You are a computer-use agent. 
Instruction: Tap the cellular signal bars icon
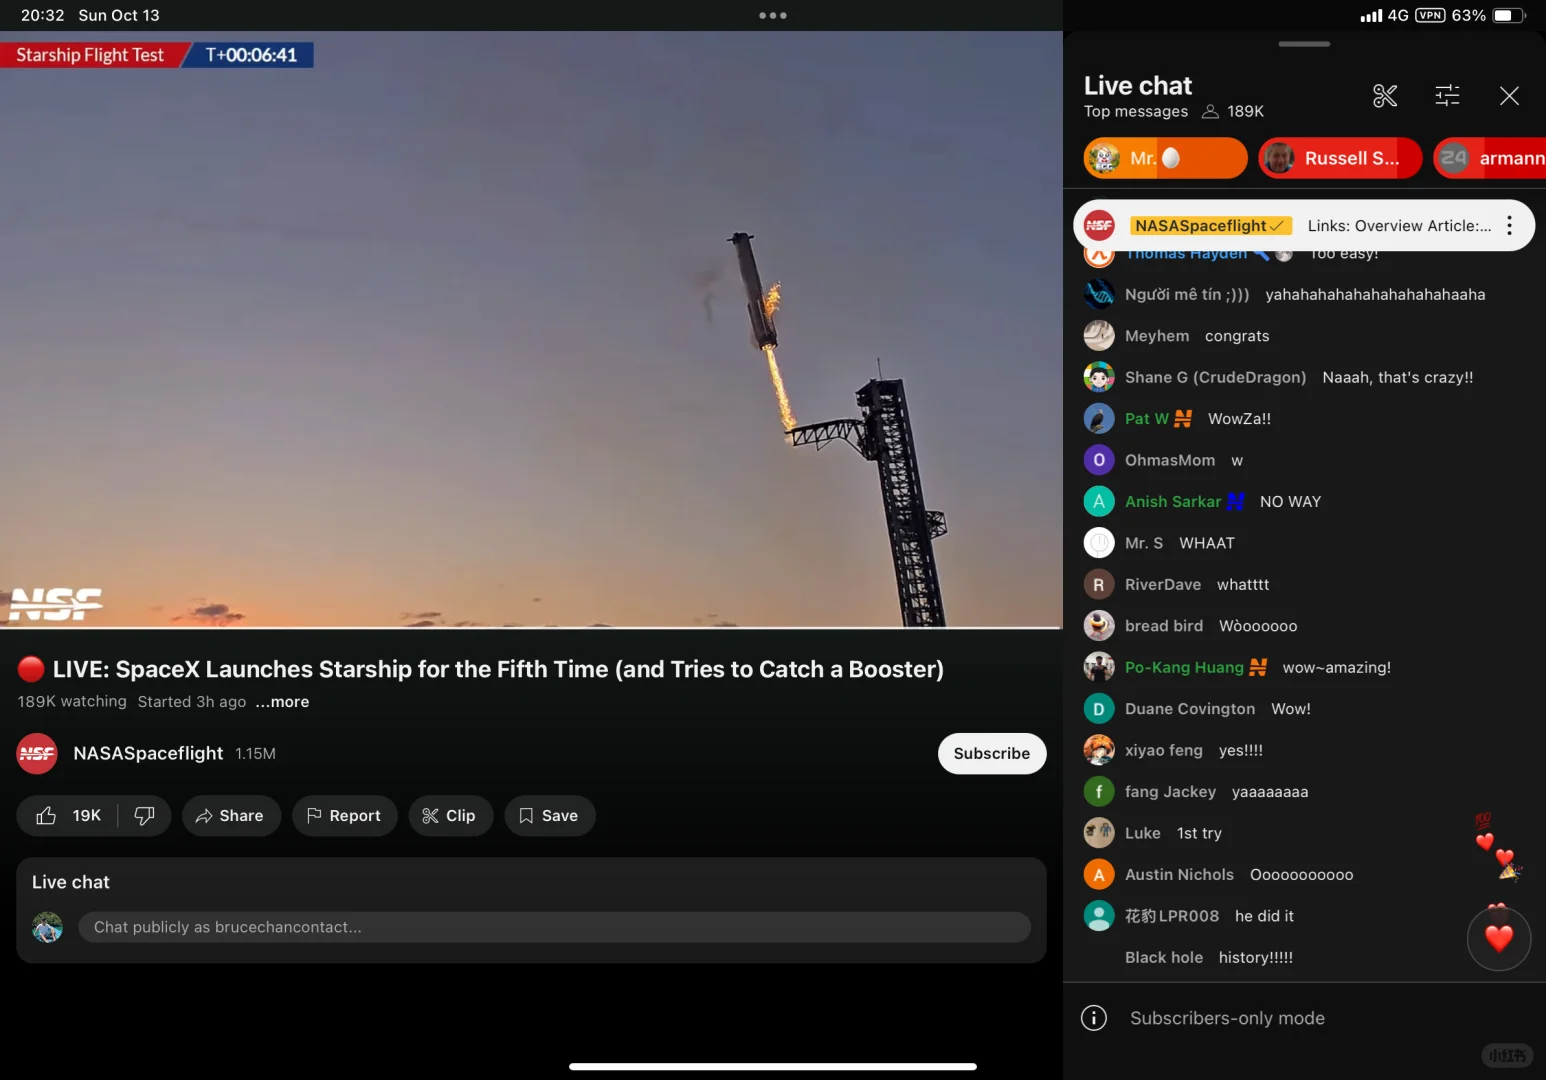click(1371, 15)
